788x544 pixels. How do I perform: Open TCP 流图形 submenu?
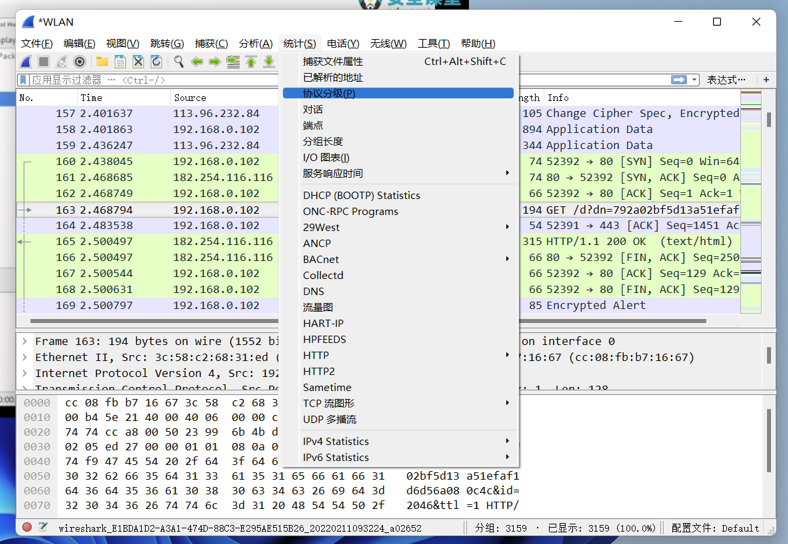399,403
